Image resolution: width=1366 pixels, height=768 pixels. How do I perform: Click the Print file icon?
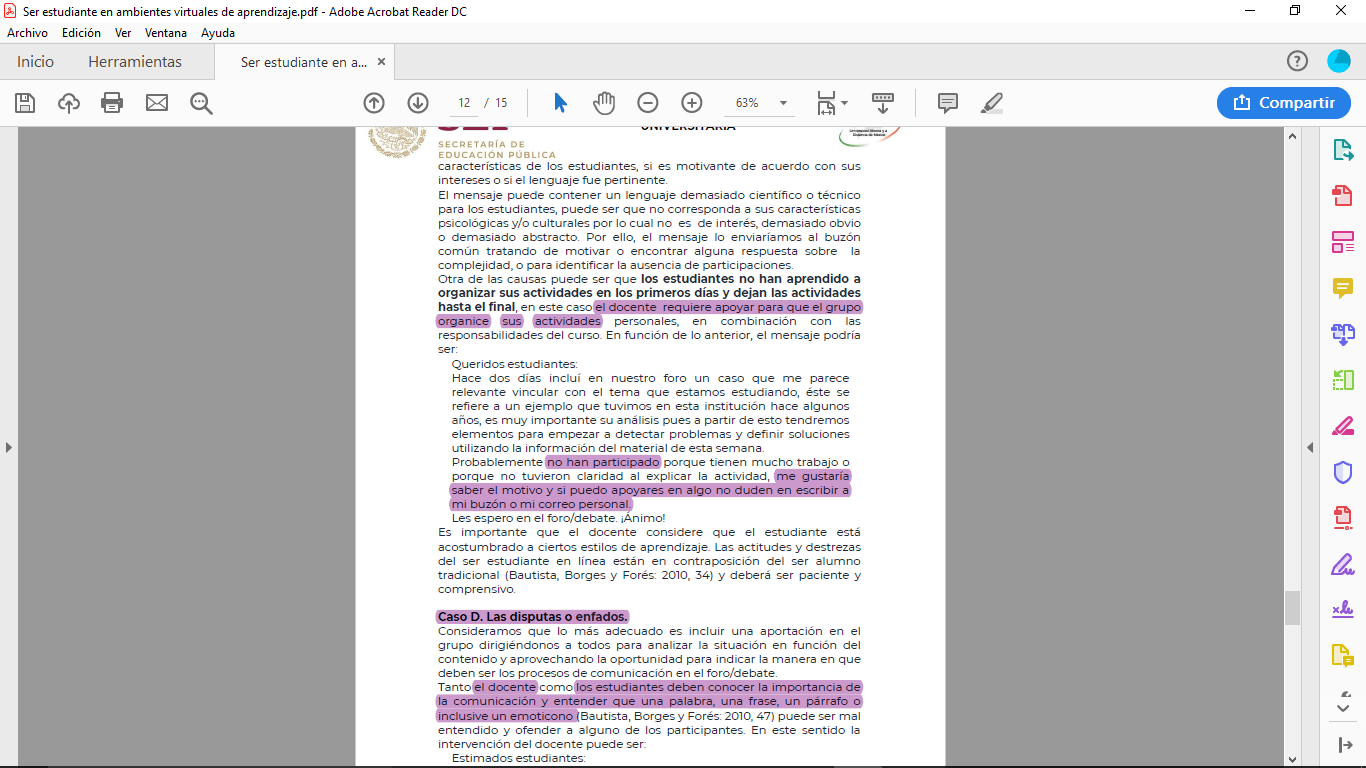112,103
